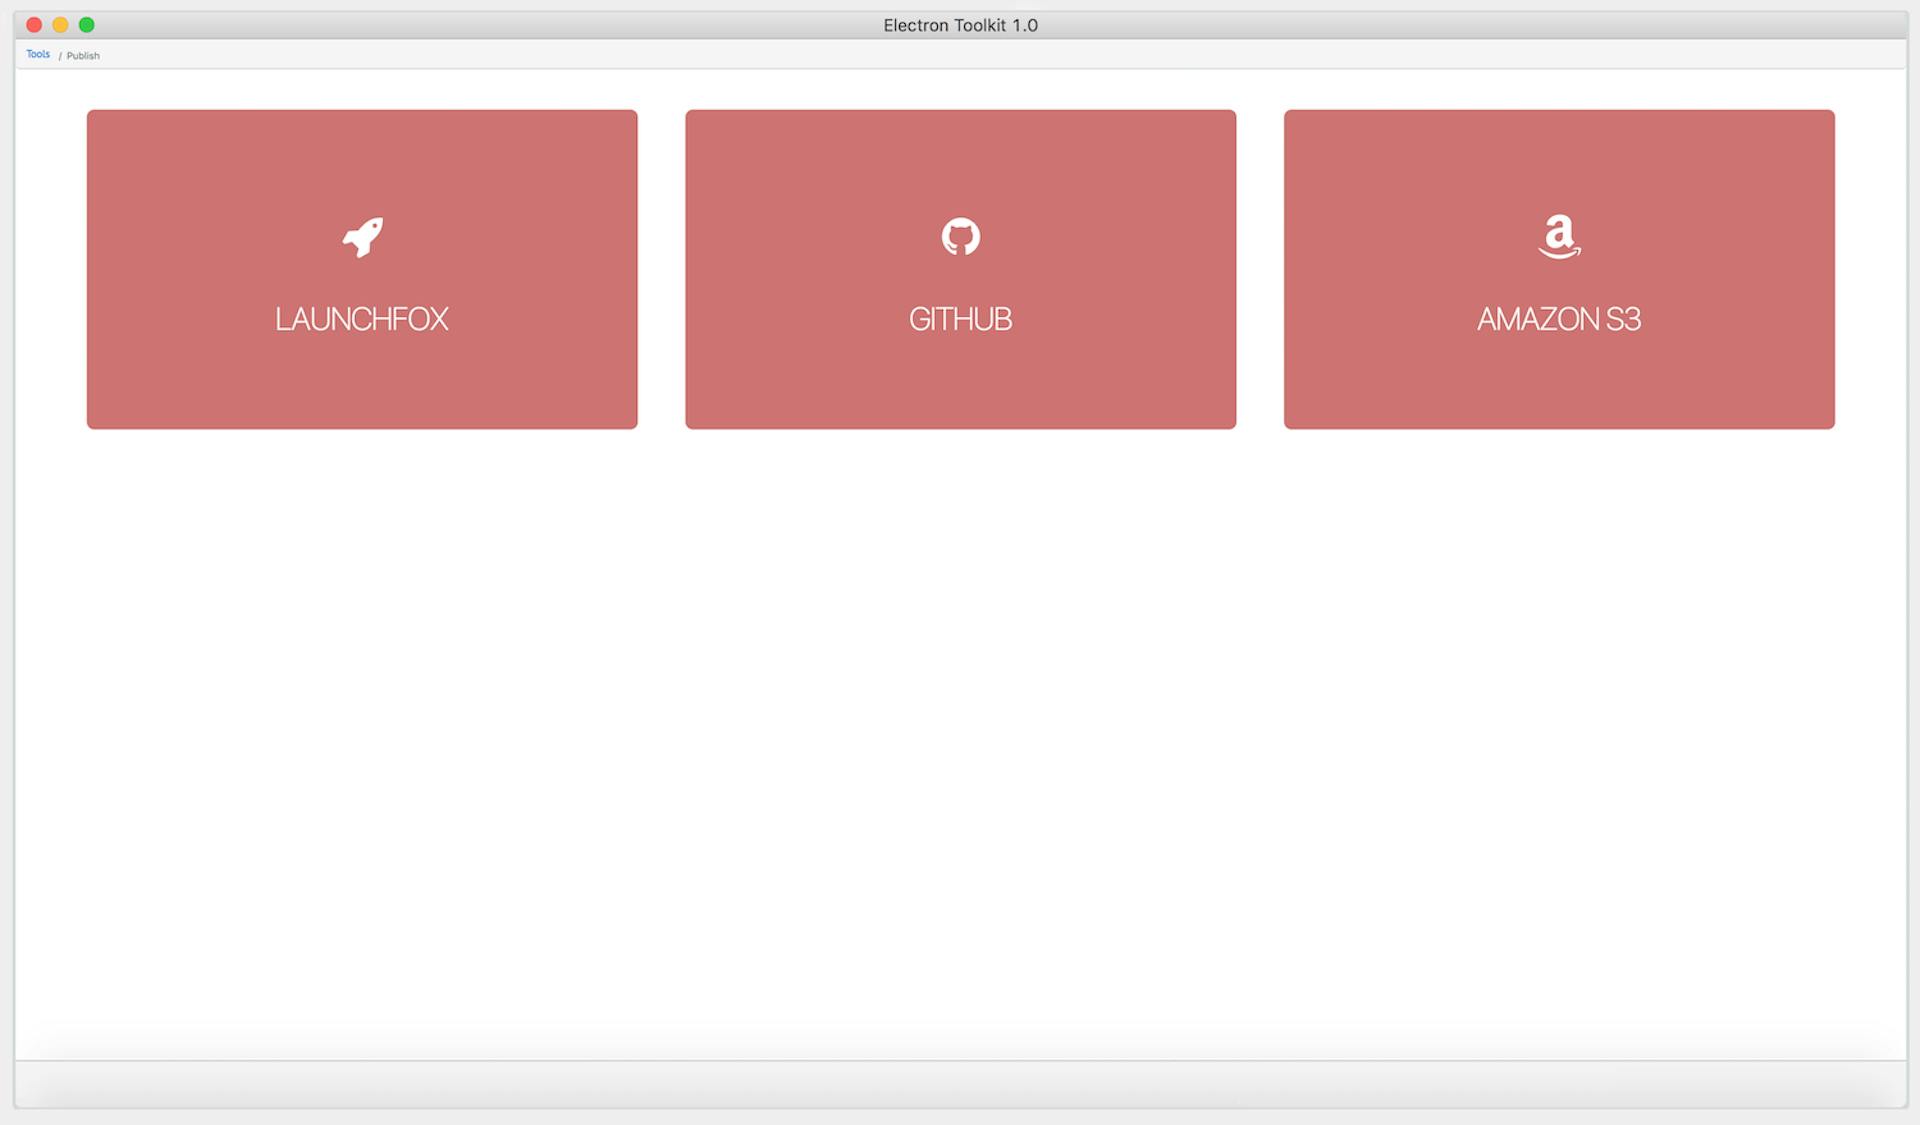This screenshot has width=1920, height=1125.
Task: Click the GITHUB text label
Action: [960, 318]
